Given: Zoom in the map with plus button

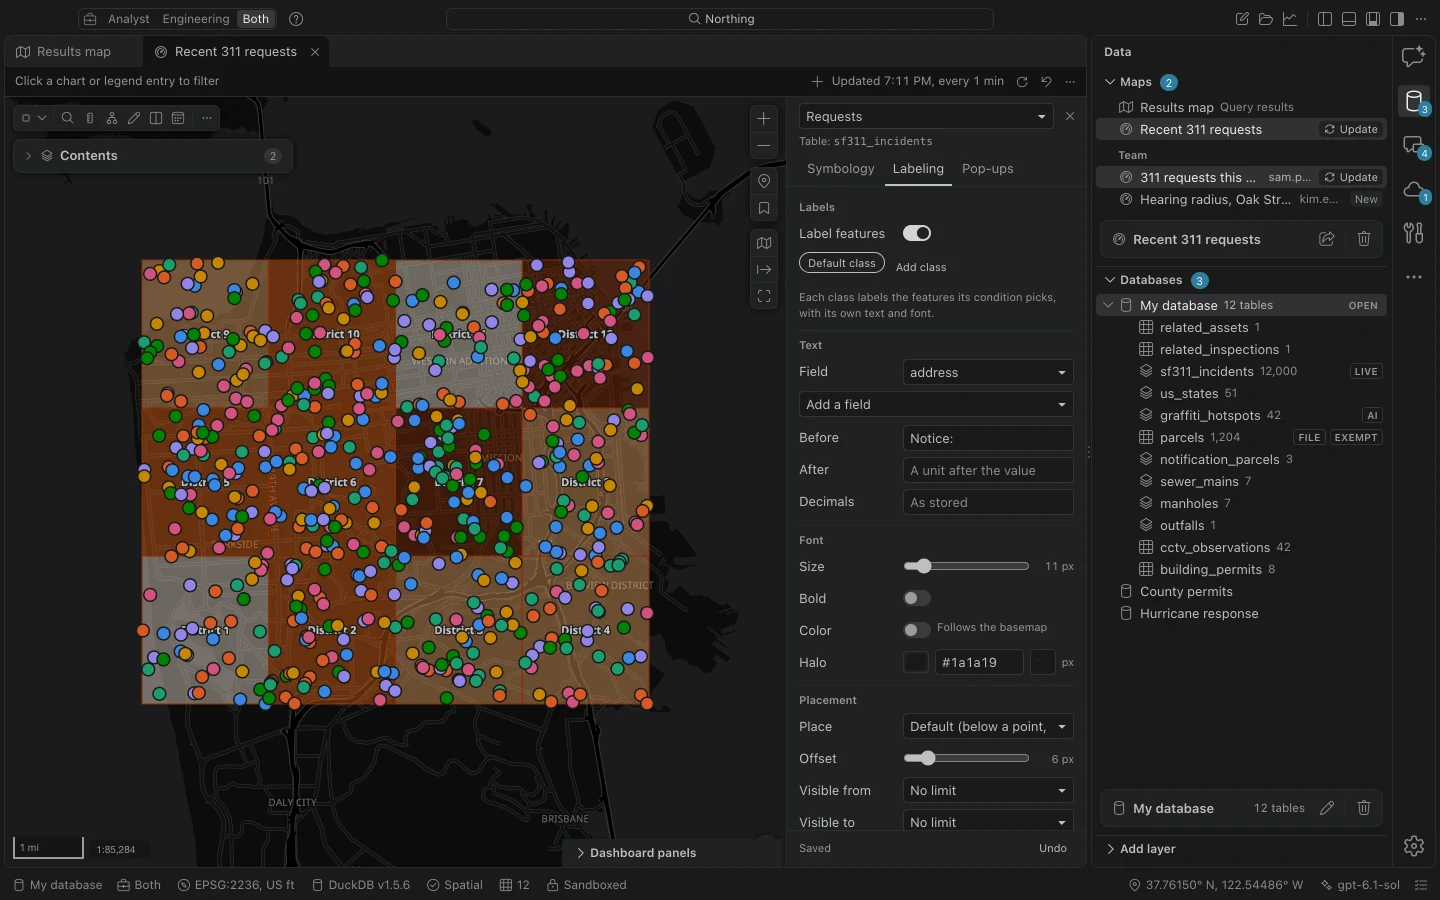Looking at the screenshot, I should pos(764,118).
